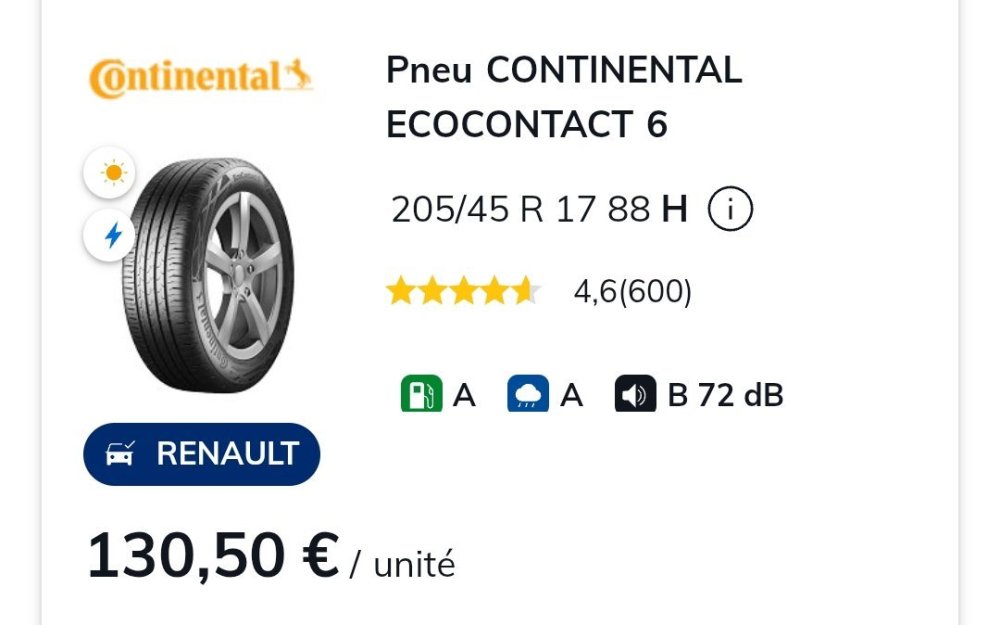Viewport: 1000px width, 625px height.
Task: Click the 205/45 R 17 88 size text
Action: 521,210
